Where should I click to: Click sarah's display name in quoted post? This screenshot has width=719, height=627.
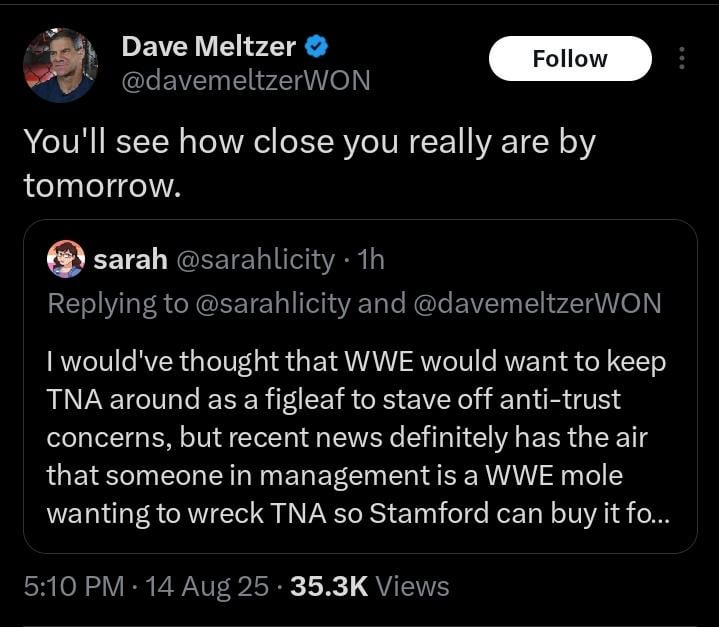130,260
